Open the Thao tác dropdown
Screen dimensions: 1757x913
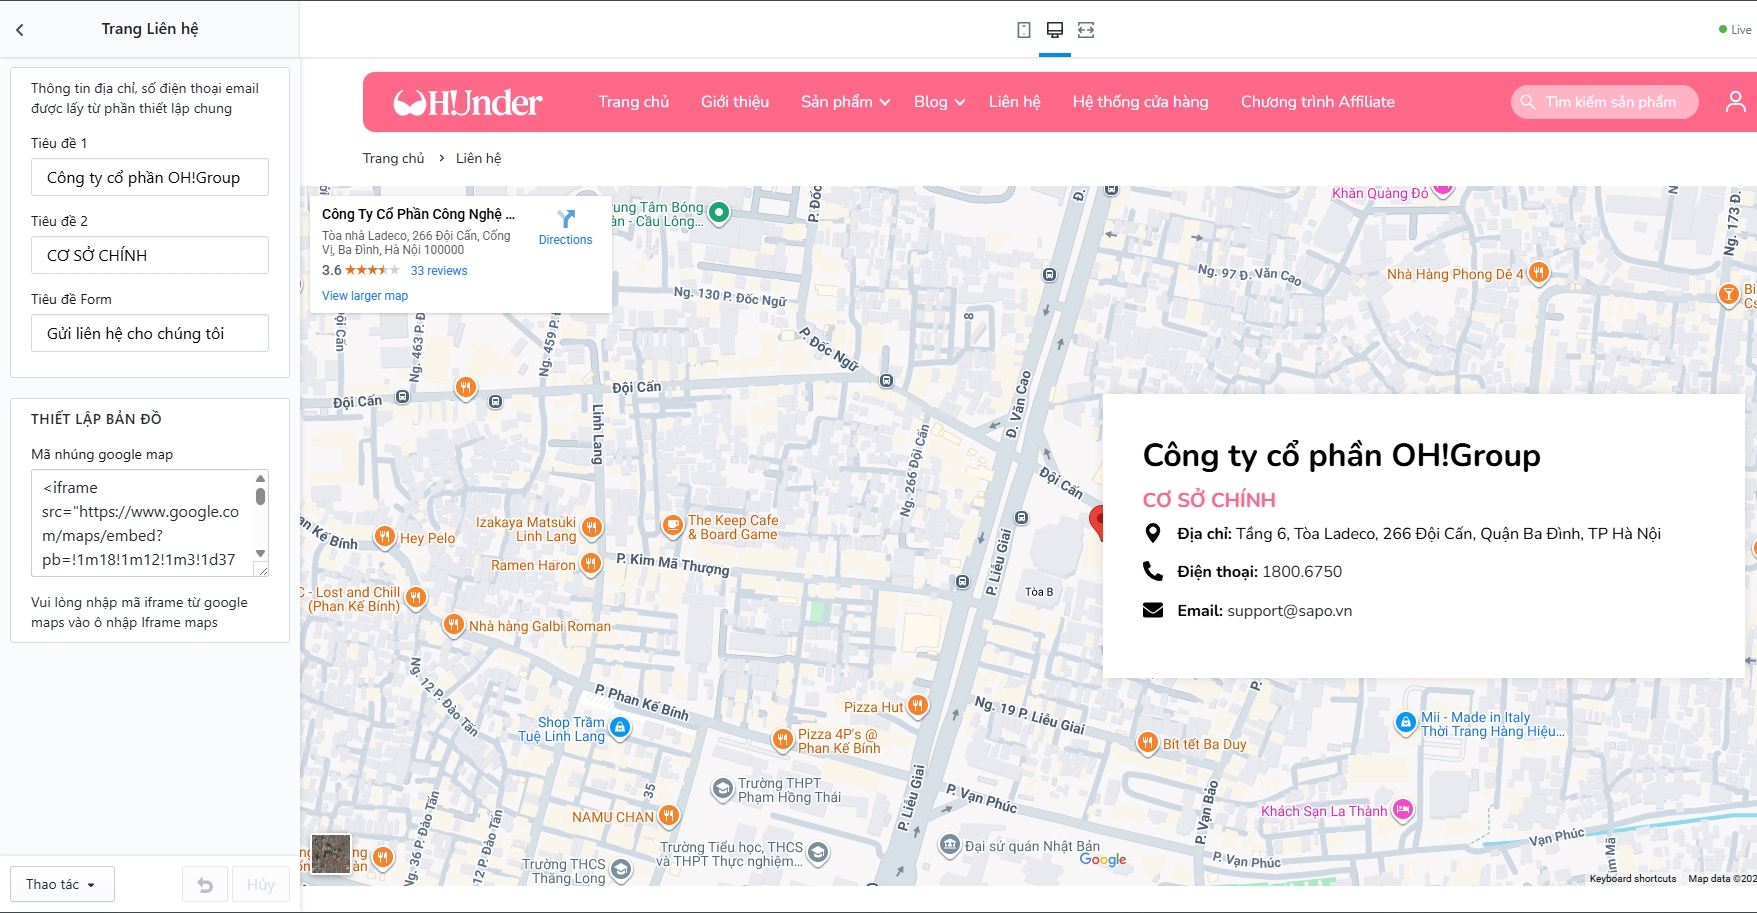pos(62,885)
